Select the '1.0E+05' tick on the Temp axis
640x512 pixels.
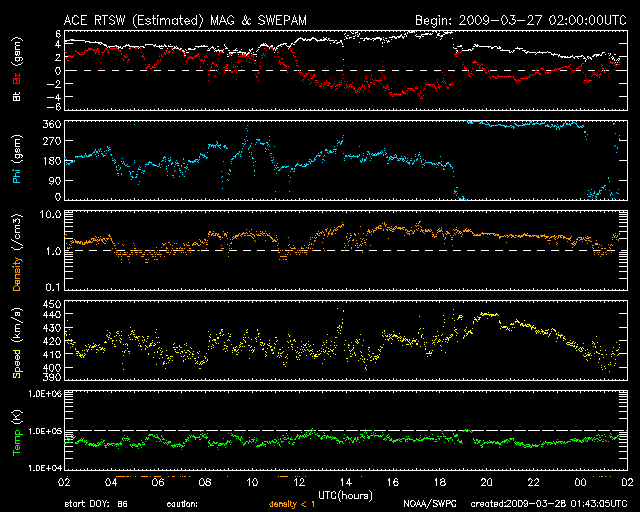point(45,431)
